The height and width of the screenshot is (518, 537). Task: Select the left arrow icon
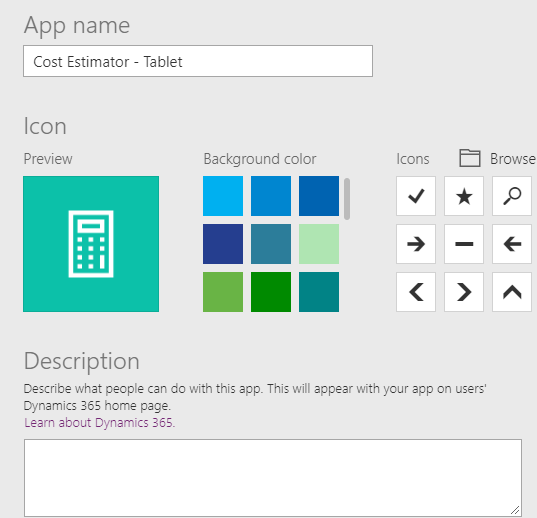point(512,244)
